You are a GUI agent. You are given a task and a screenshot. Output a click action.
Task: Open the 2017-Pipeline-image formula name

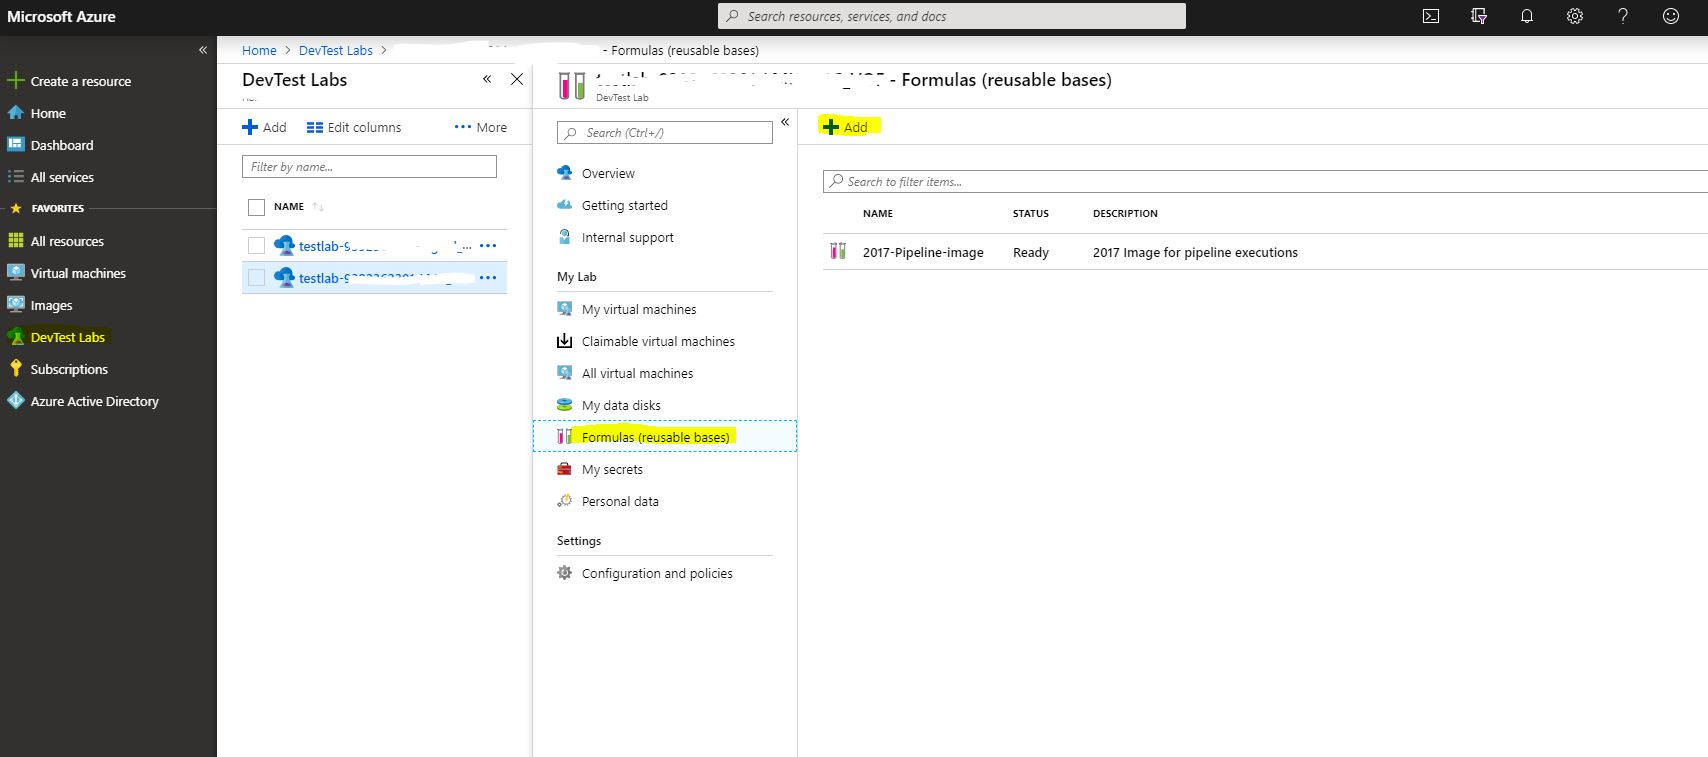tap(923, 252)
